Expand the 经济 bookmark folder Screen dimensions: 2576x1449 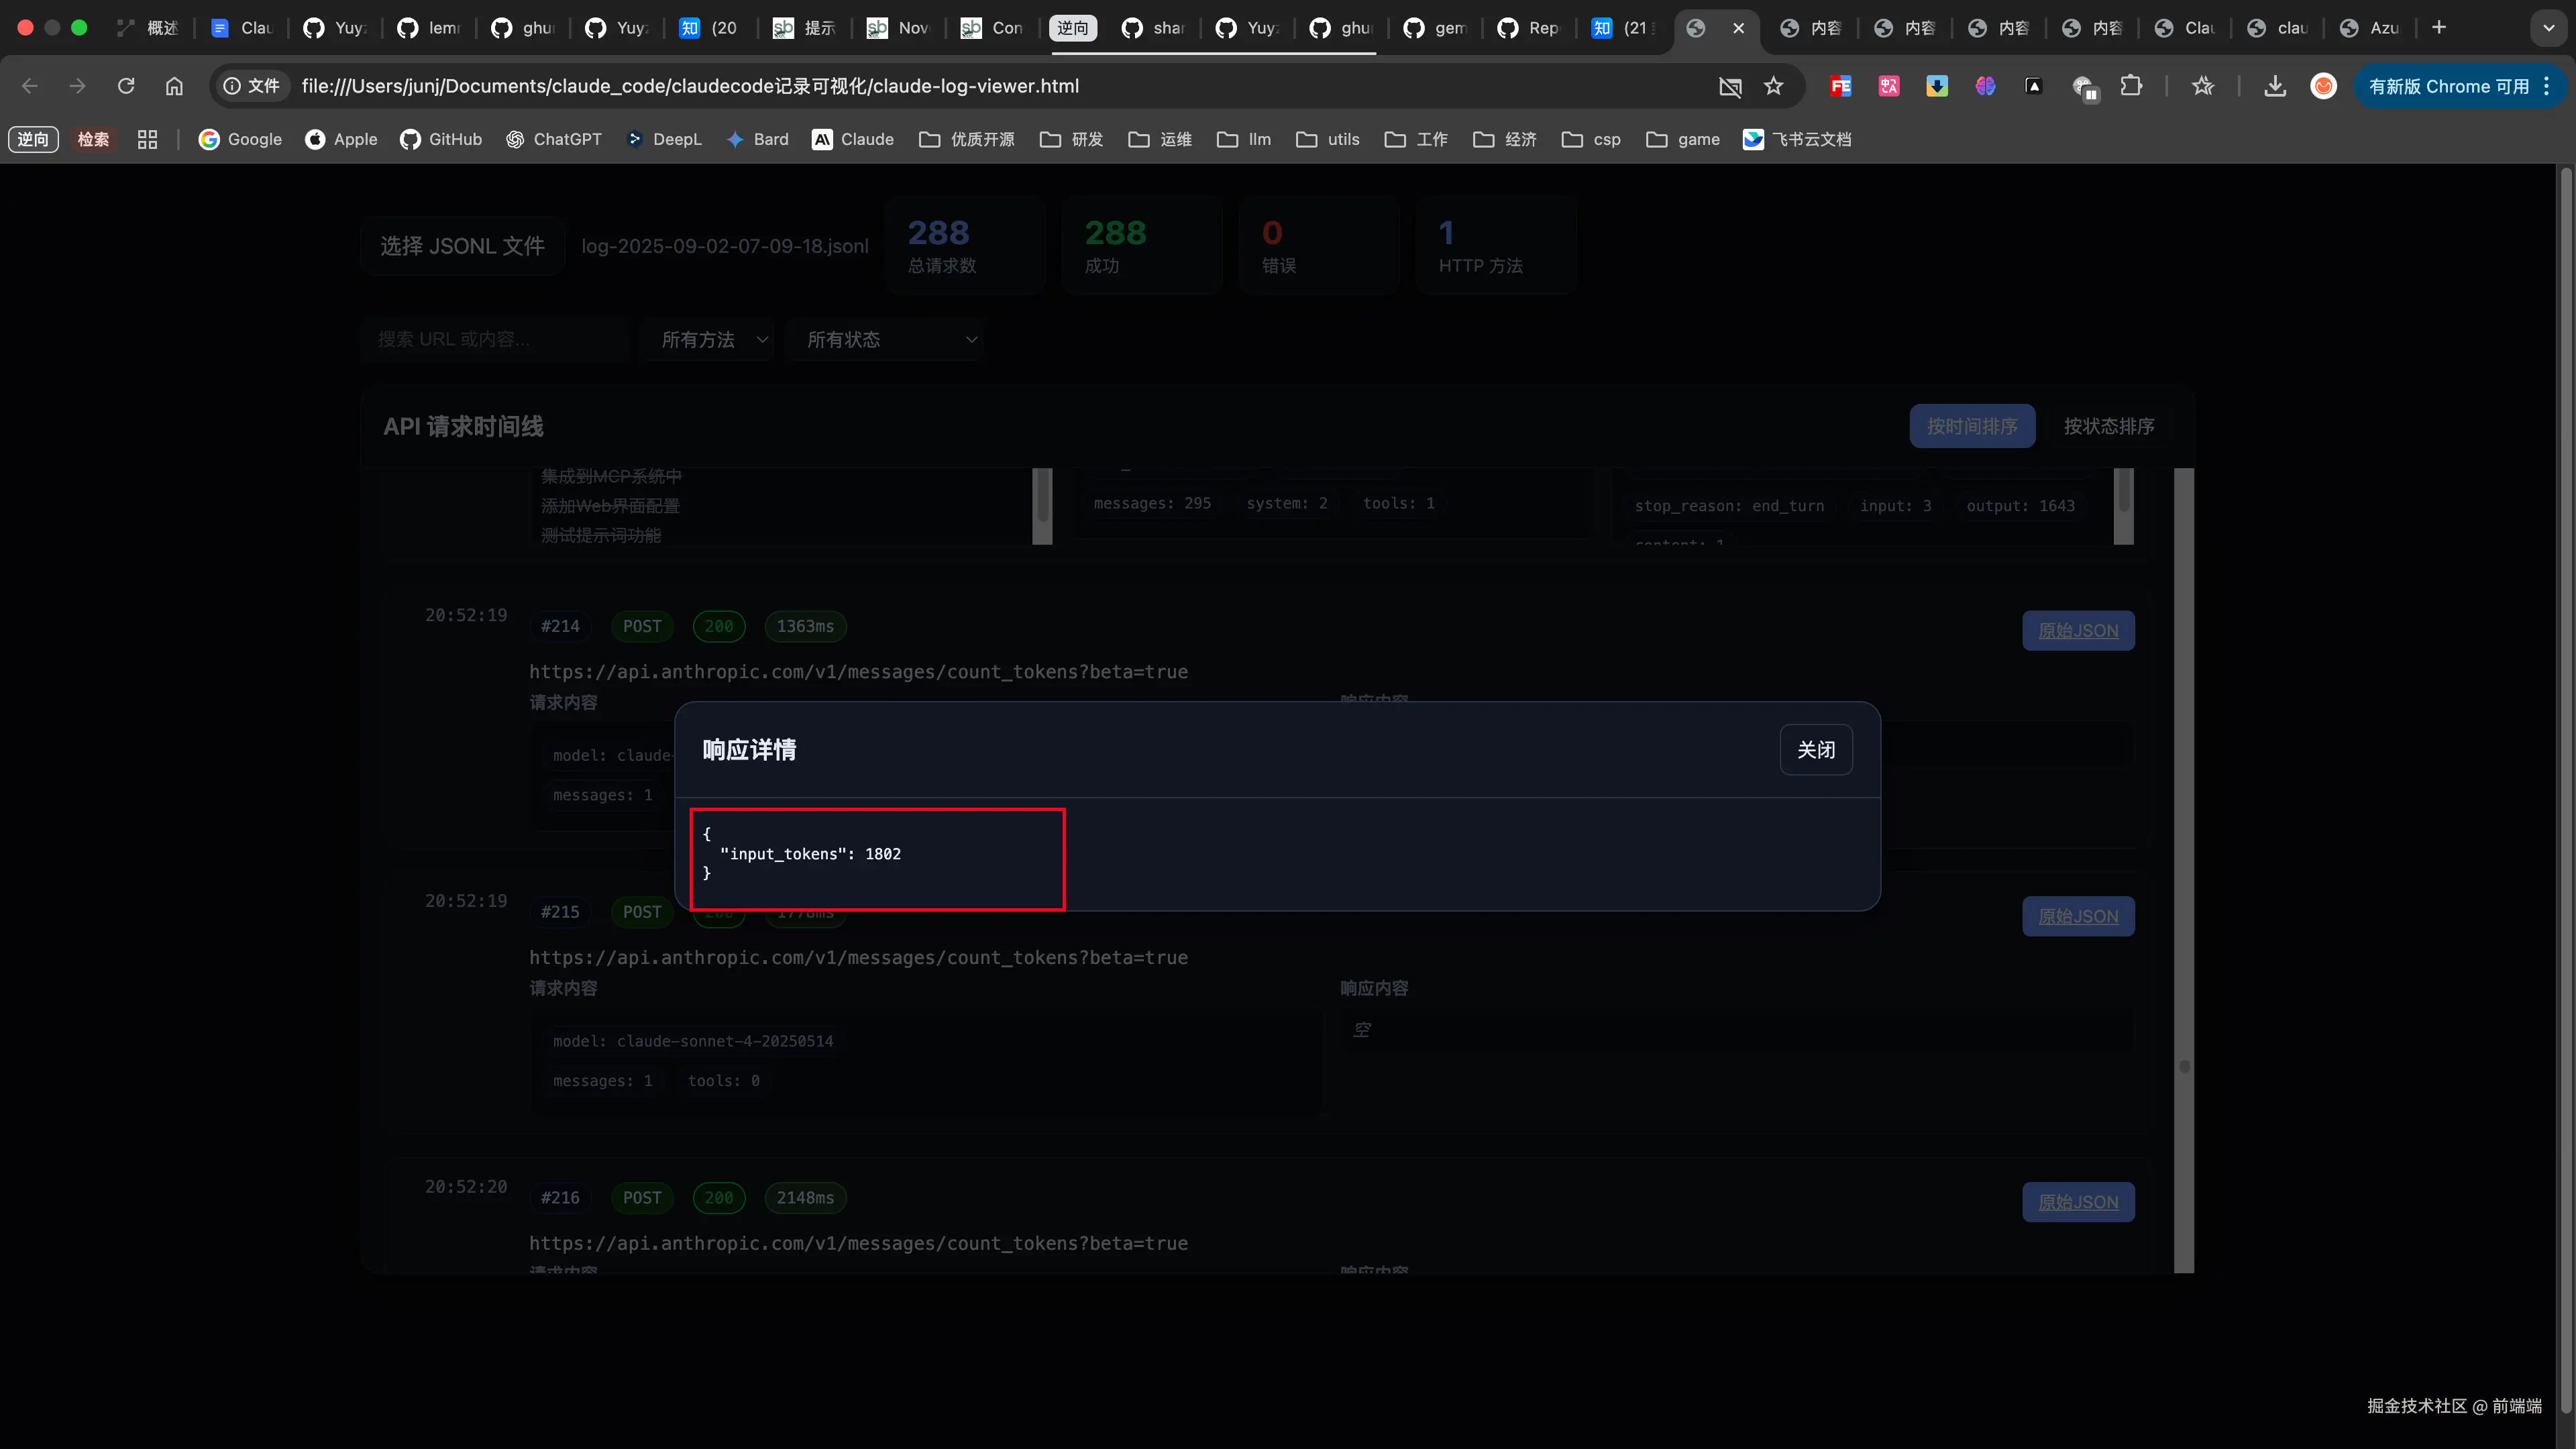pyautogui.click(x=1504, y=139)
